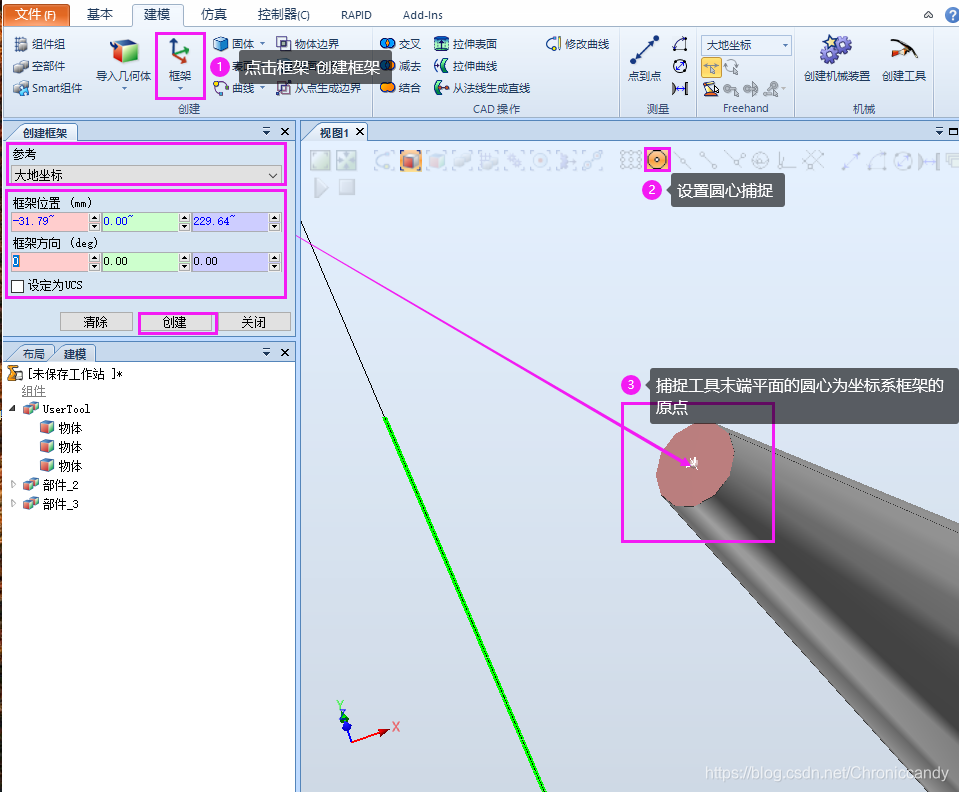Select 拉伸表面 extrude surface tool
The image size is (959, 792).
point(465,44)
